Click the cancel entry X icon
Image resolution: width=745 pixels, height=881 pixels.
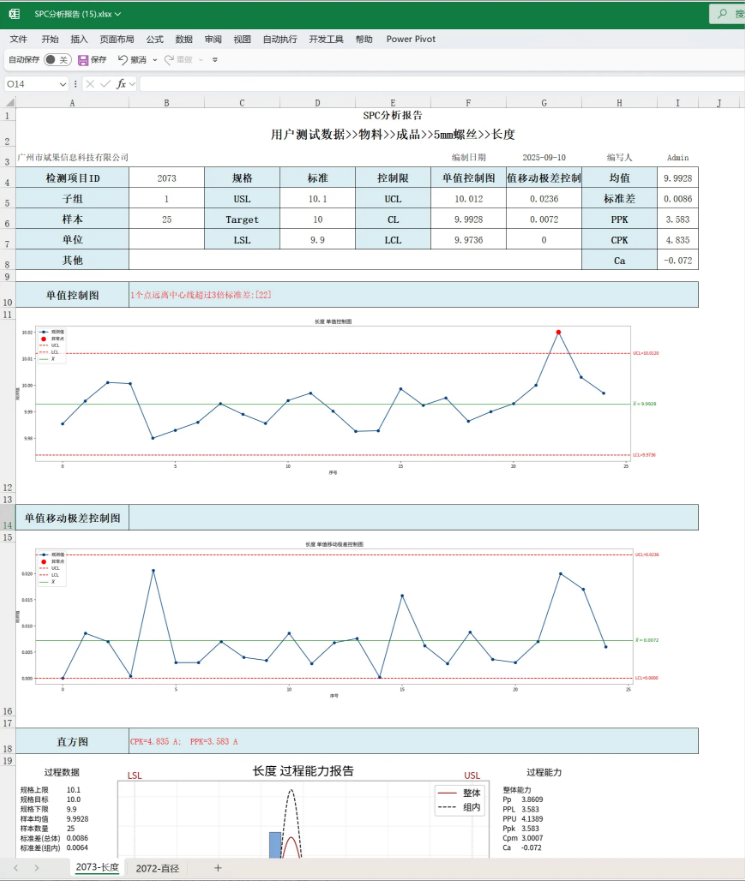(89, 84)
